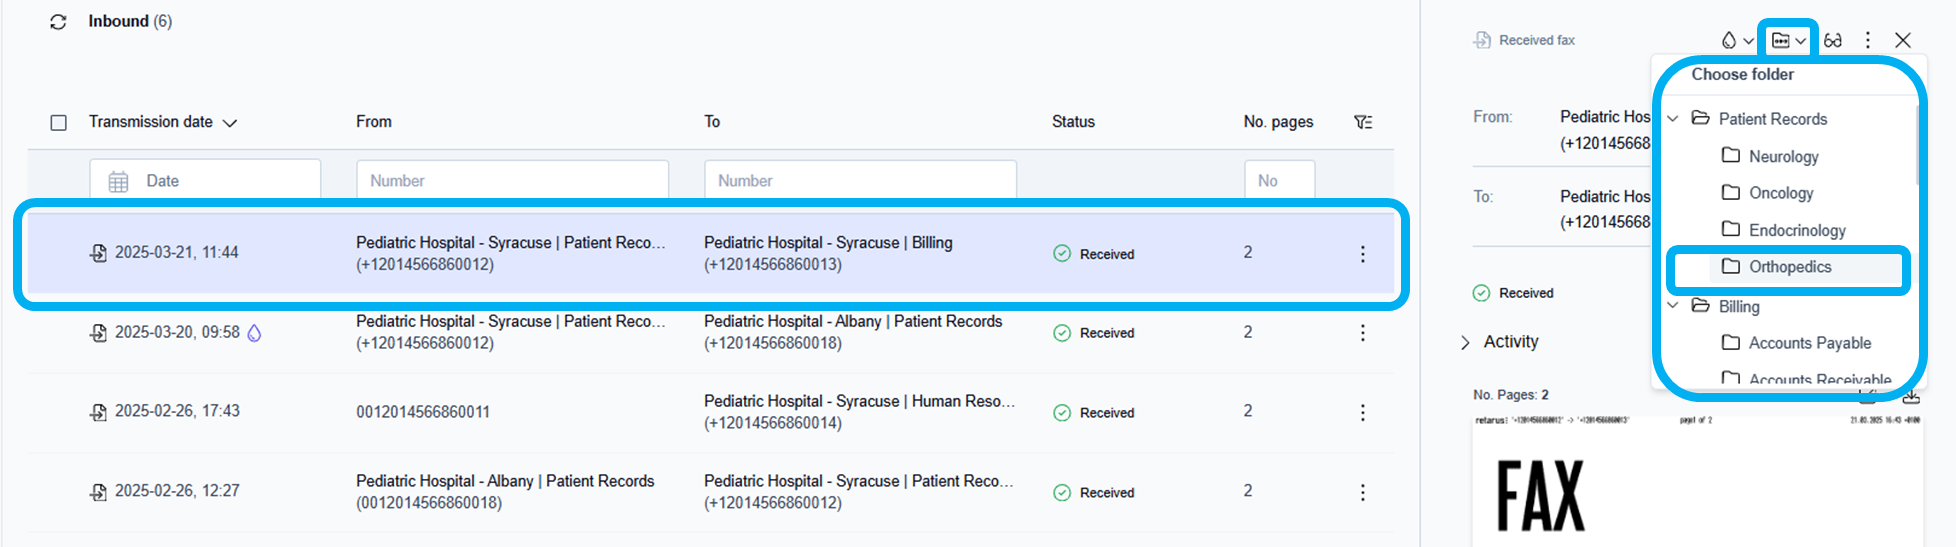The image size is (1956, 547).
Task: Expand the Activity section
Action: [x=1466, y=342]
